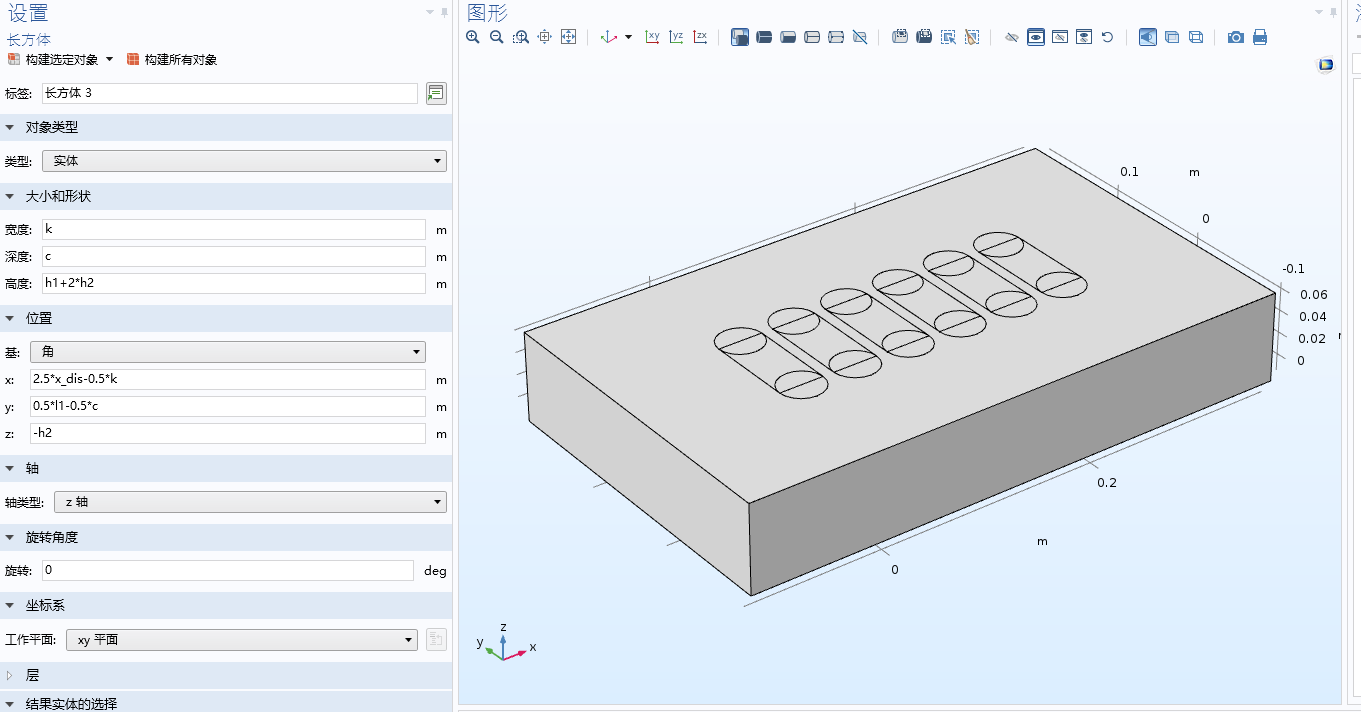Activate the zoom extents icon

(x=569, y=37)
